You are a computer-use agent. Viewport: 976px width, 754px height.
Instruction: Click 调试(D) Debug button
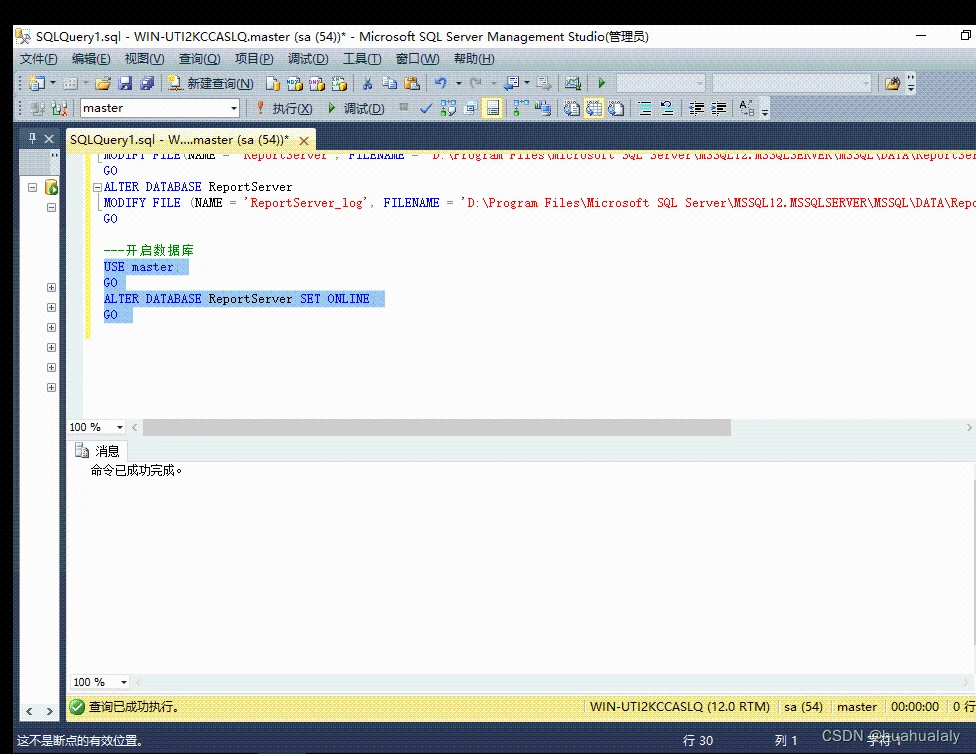click(356, 108)
